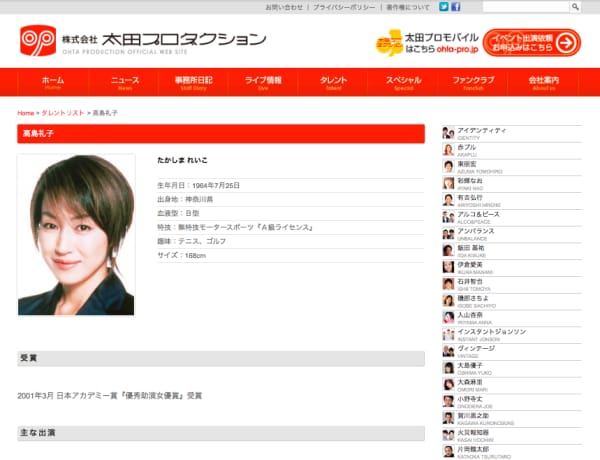The image size is (600, 460).
Task: Click the 太田プロモバイル banner
Action: pos(427,43)
